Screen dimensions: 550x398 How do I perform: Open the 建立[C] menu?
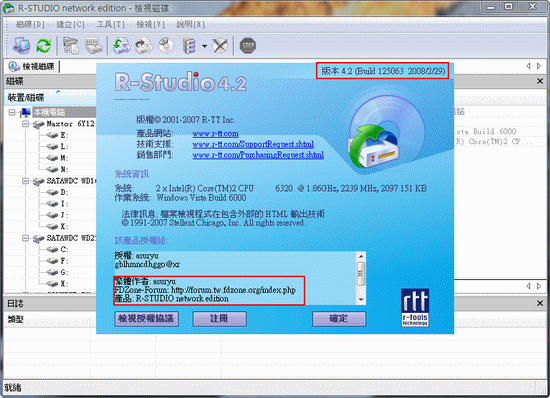pyautogui.click(x=71, y=24)
